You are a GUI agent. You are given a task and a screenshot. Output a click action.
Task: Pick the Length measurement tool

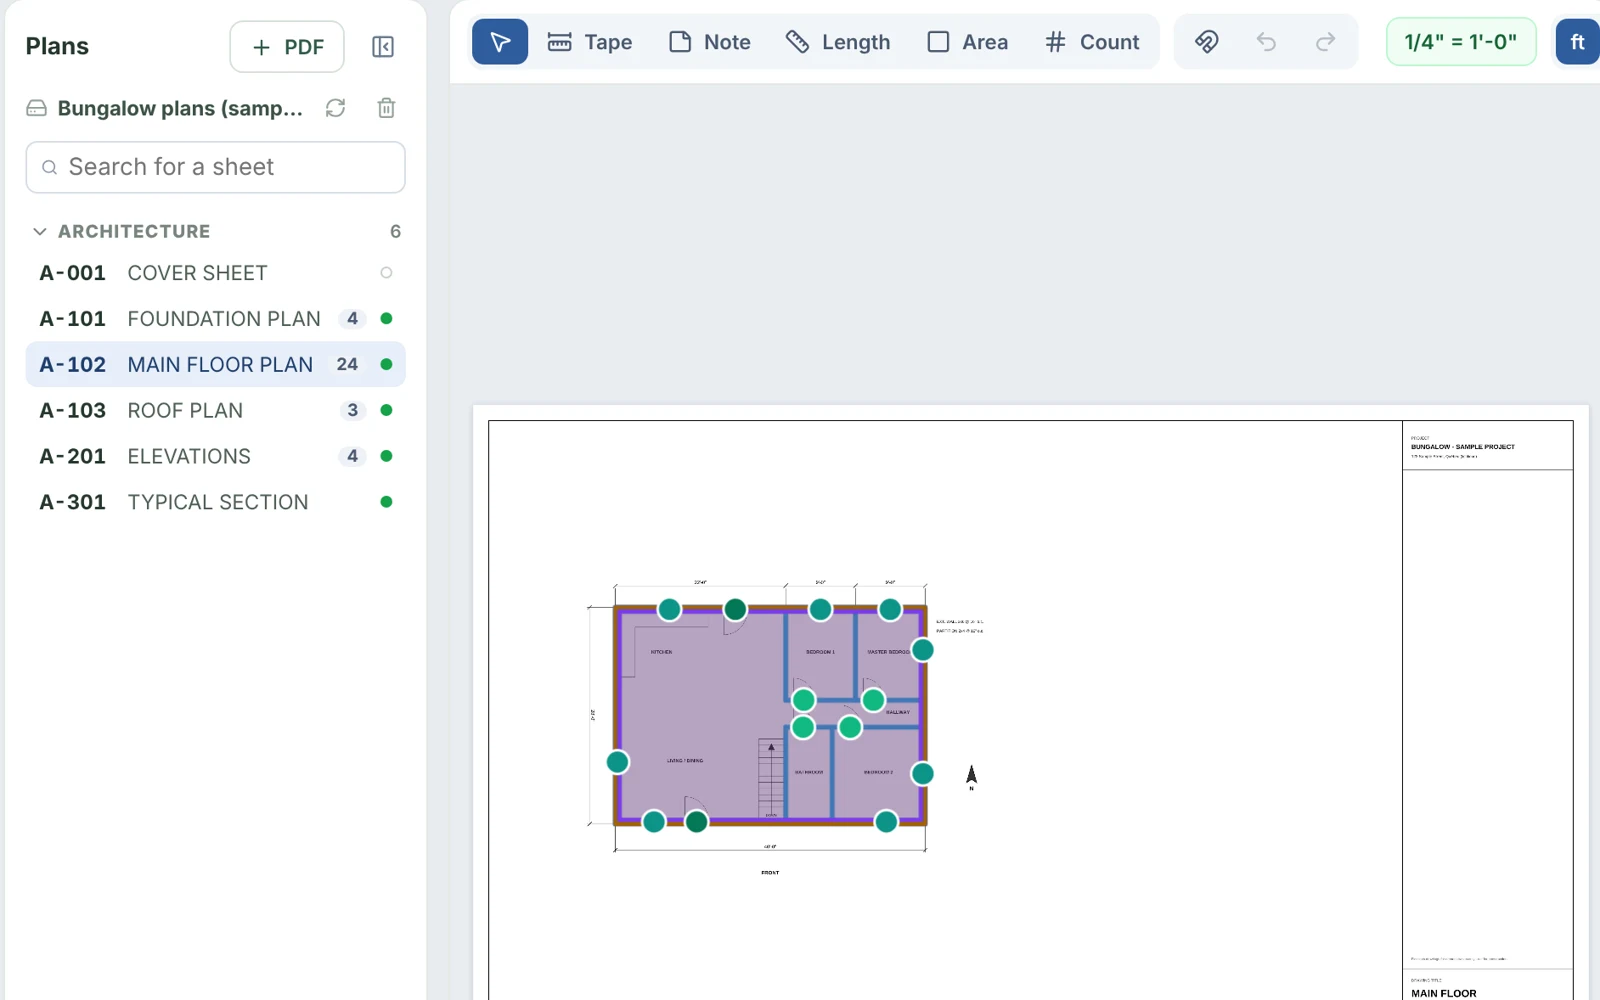coord(838,42)
